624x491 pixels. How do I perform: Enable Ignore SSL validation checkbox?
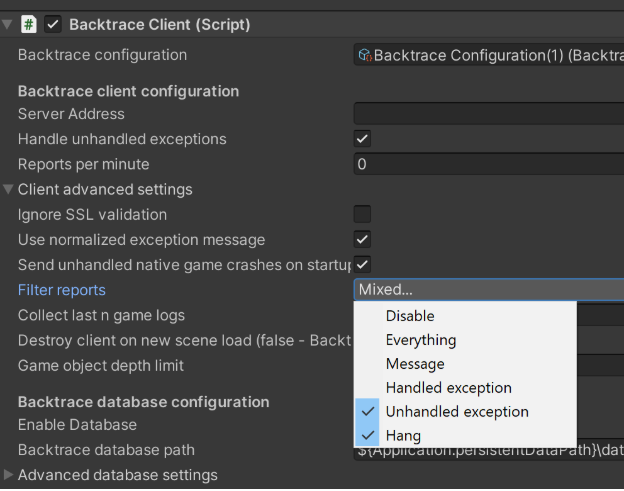coord(362,214)
